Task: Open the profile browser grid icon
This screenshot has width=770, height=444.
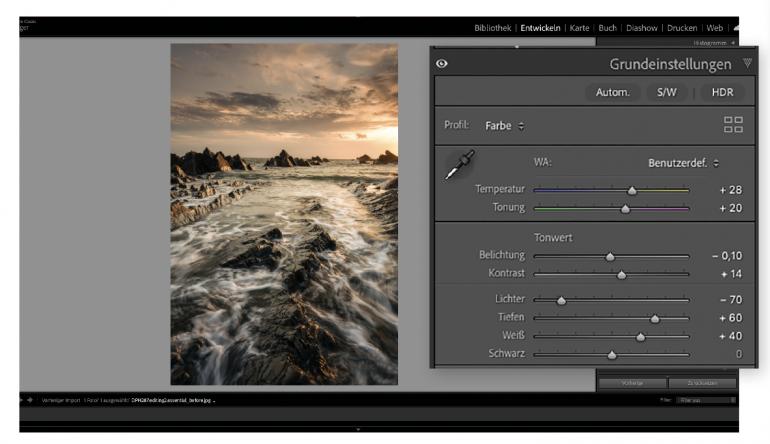Action: pos(733,124)
